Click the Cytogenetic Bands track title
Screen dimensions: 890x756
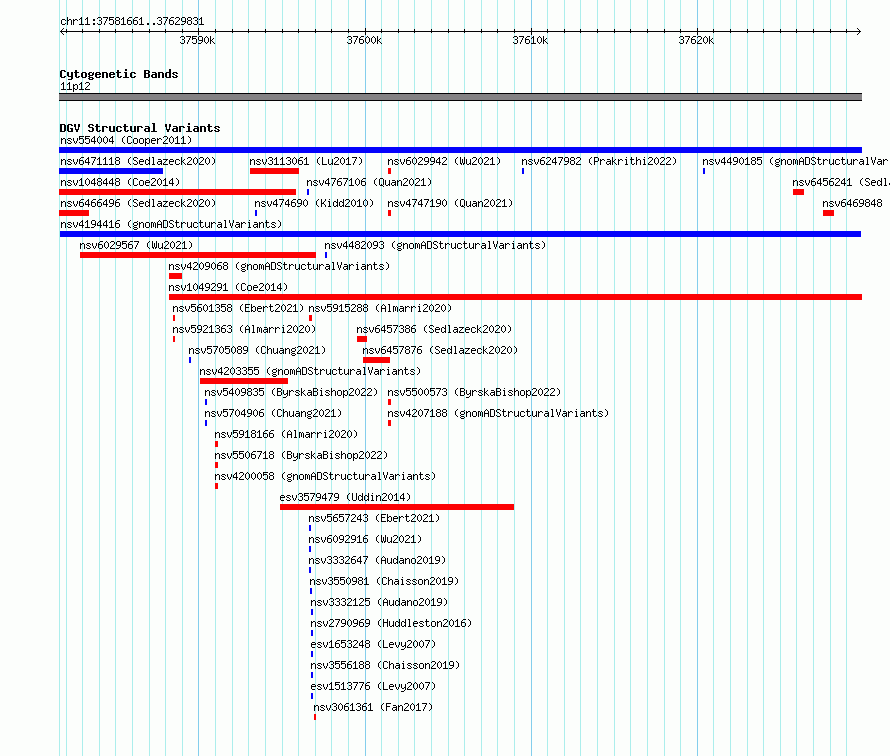coord(119,74)
